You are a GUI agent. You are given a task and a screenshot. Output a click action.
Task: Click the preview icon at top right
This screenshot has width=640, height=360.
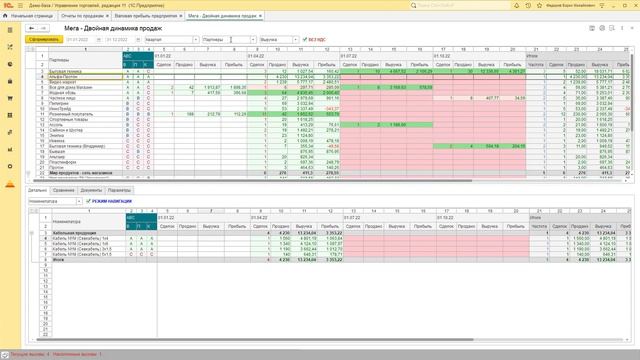(612, 28)
